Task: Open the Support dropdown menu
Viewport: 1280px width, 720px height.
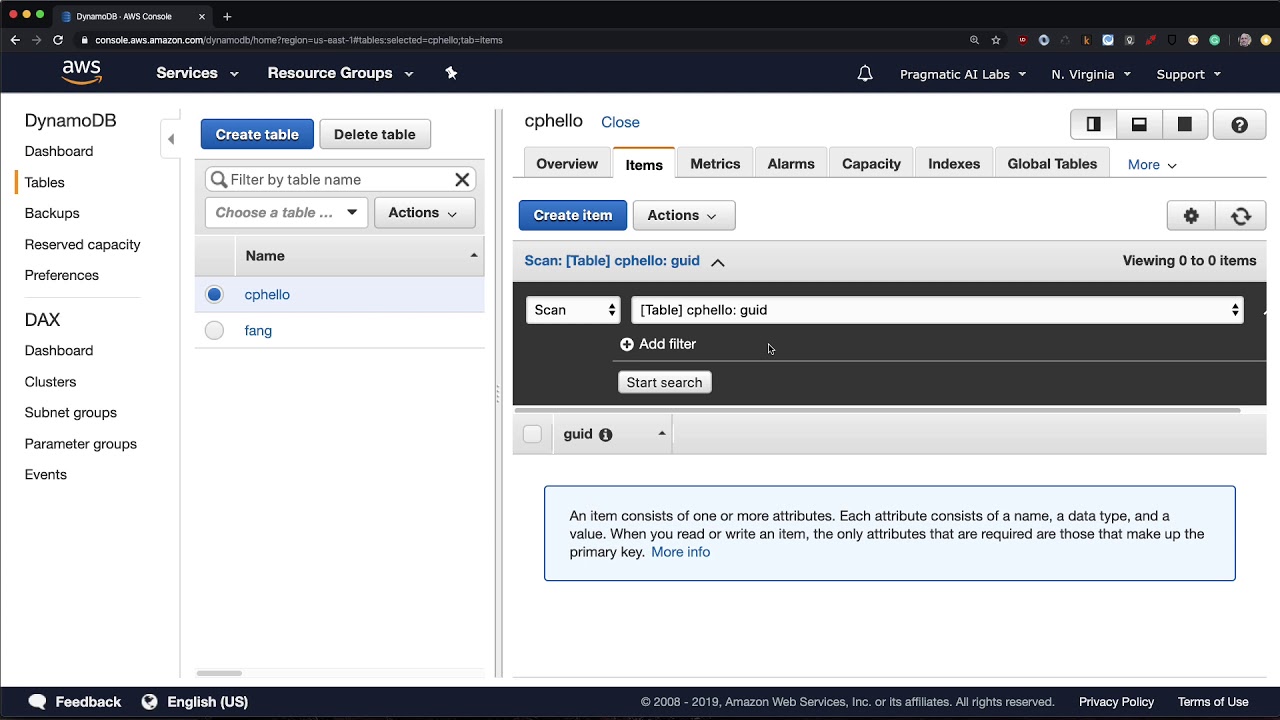Action: click(x=1189, y=74)
